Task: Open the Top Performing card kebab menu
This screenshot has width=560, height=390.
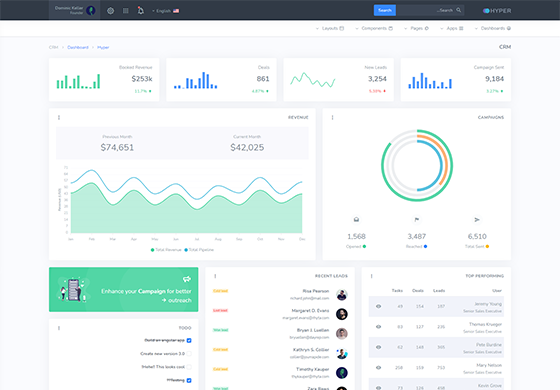Action: point(371,276)
